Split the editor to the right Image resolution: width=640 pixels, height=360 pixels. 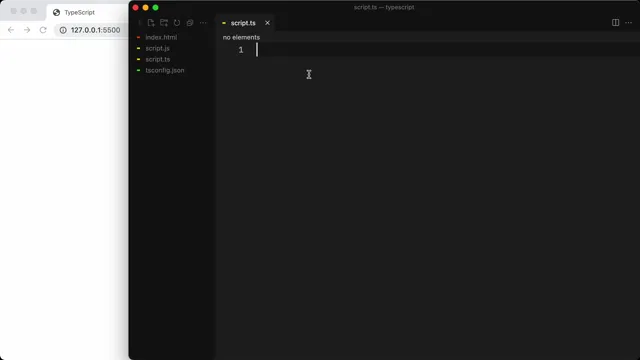[616, 22]
